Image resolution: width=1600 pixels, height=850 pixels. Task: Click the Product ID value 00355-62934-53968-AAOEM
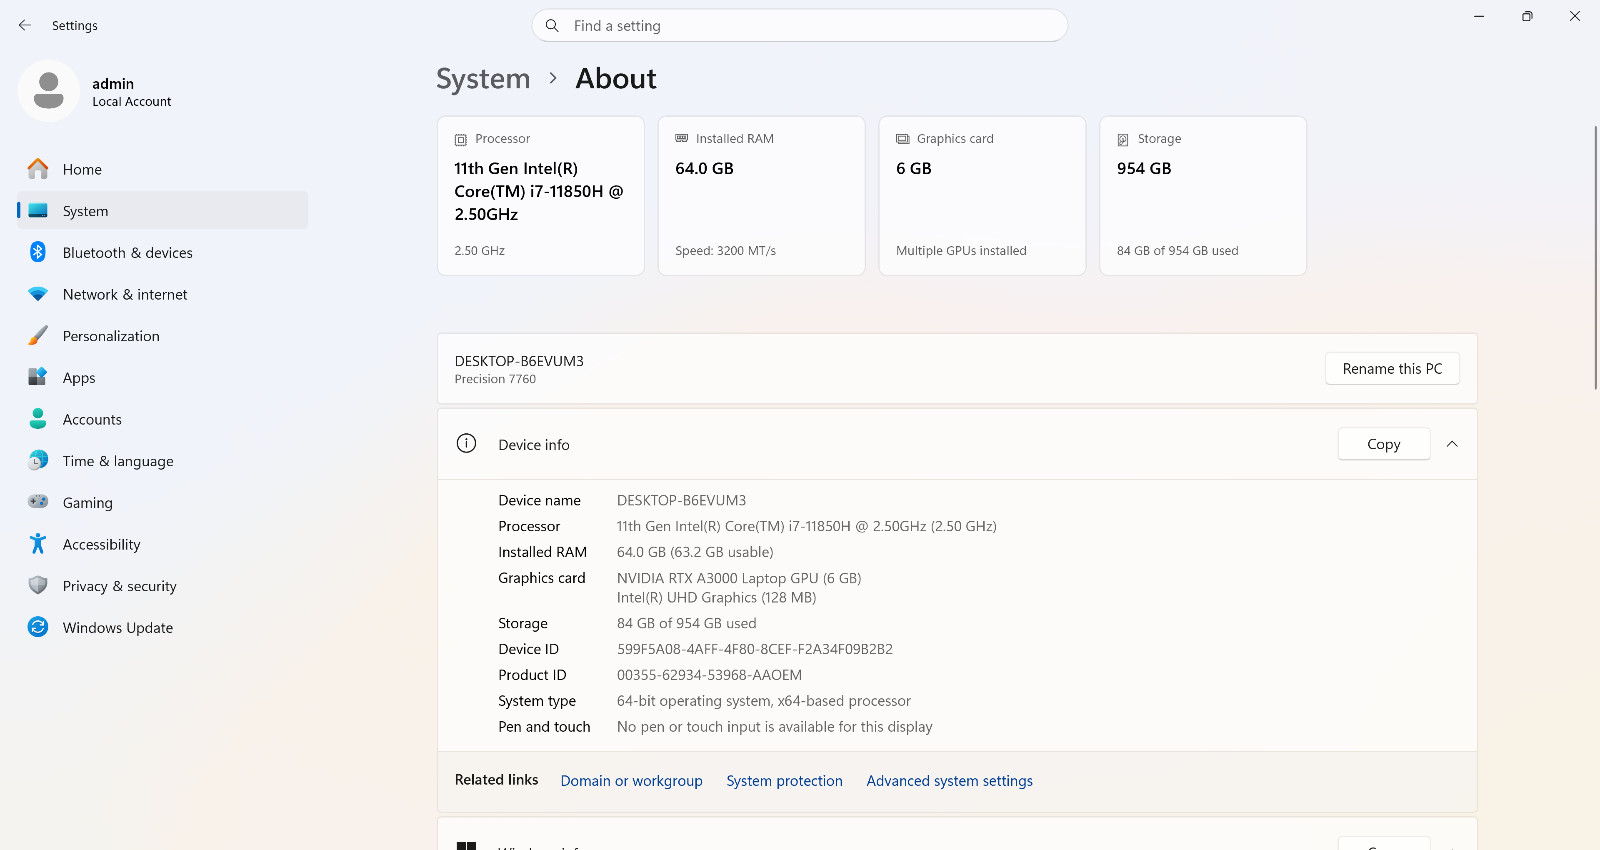709,675
